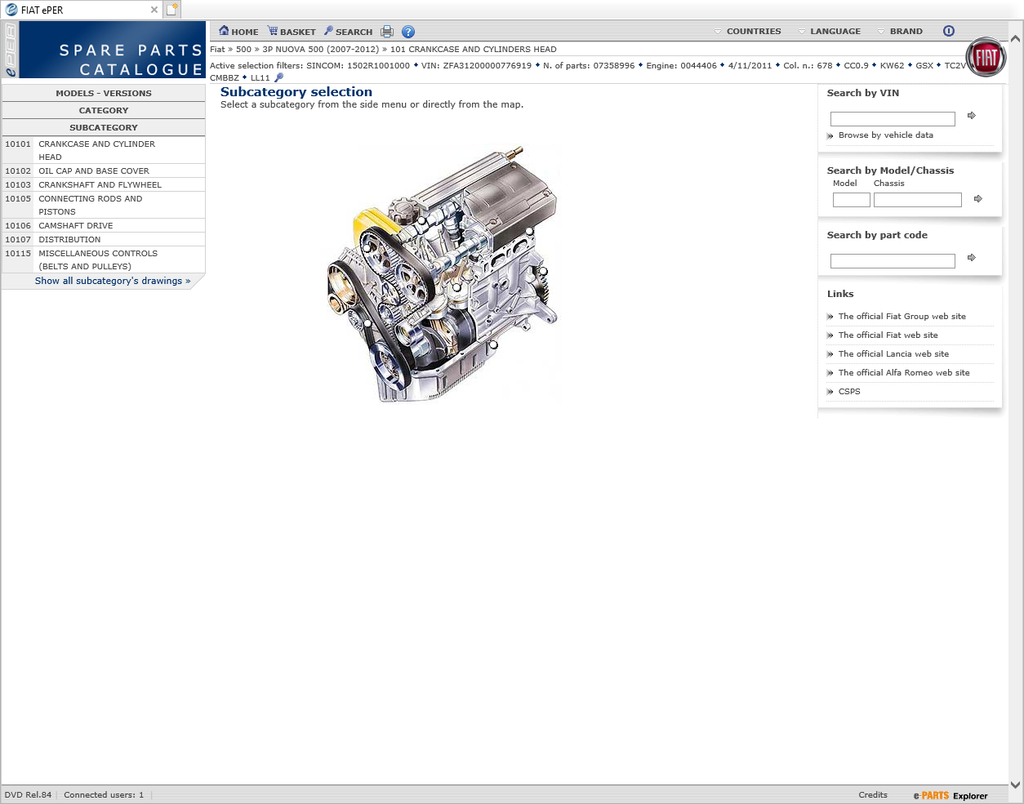
Task: Click the engine diagram map image
Action: (x=444, y=273)
